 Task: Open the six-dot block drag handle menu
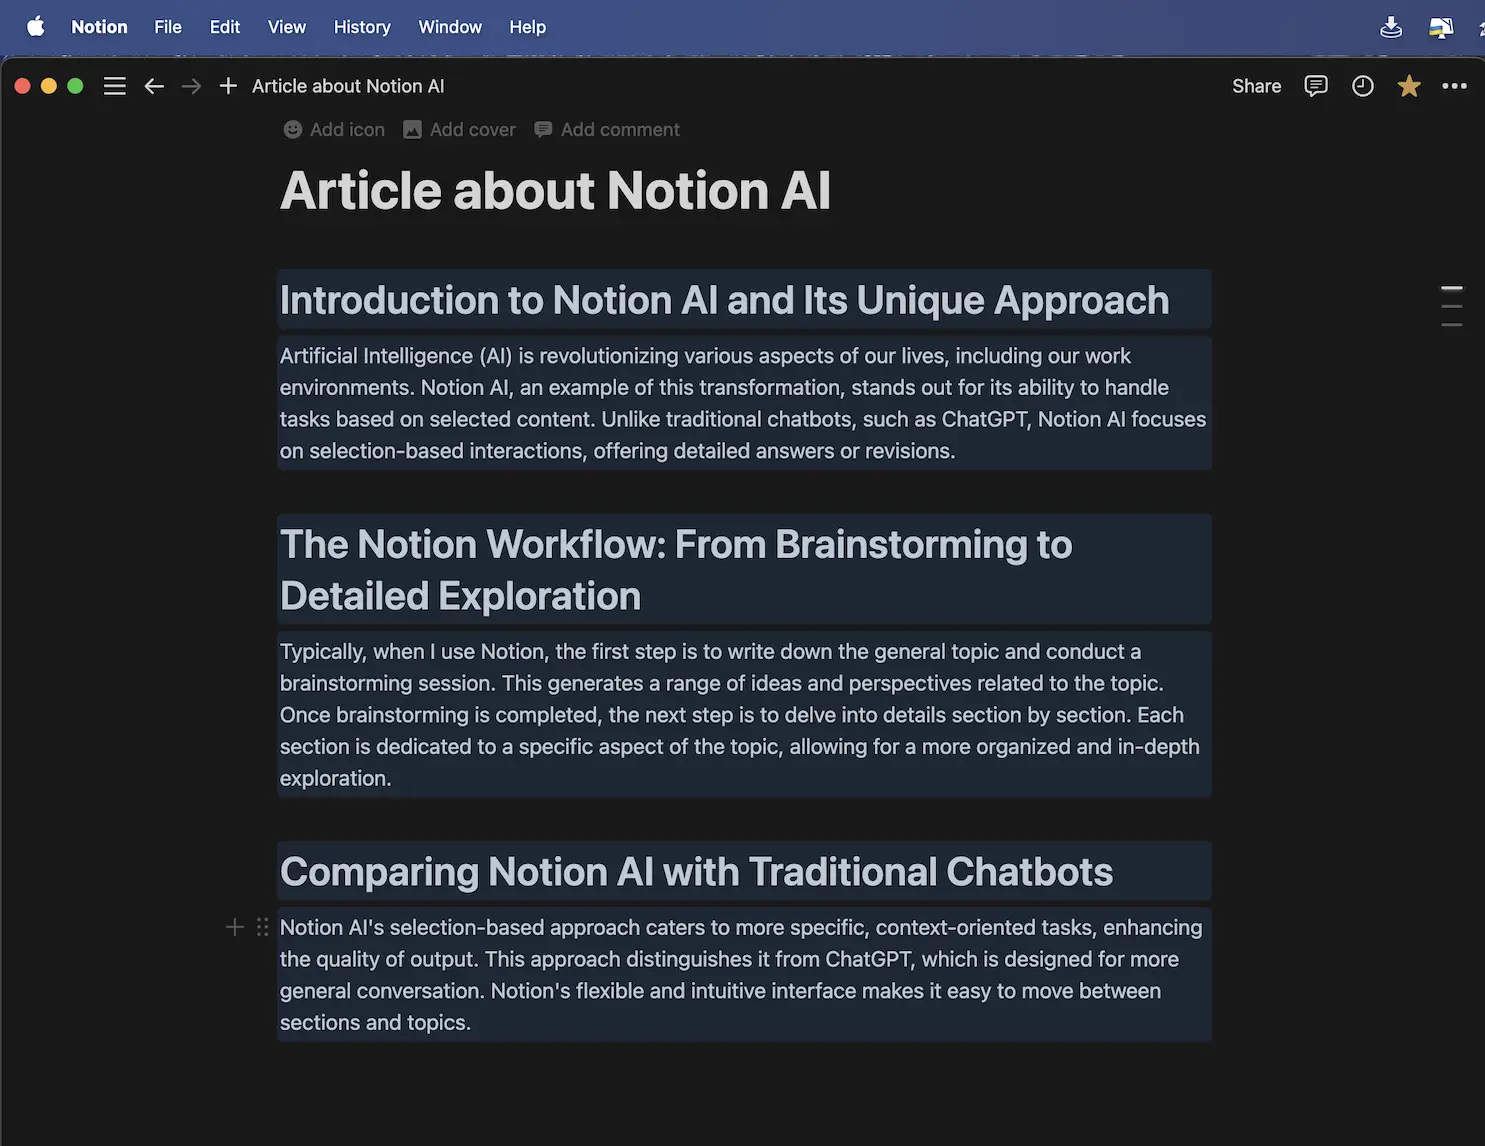[262, 927]
